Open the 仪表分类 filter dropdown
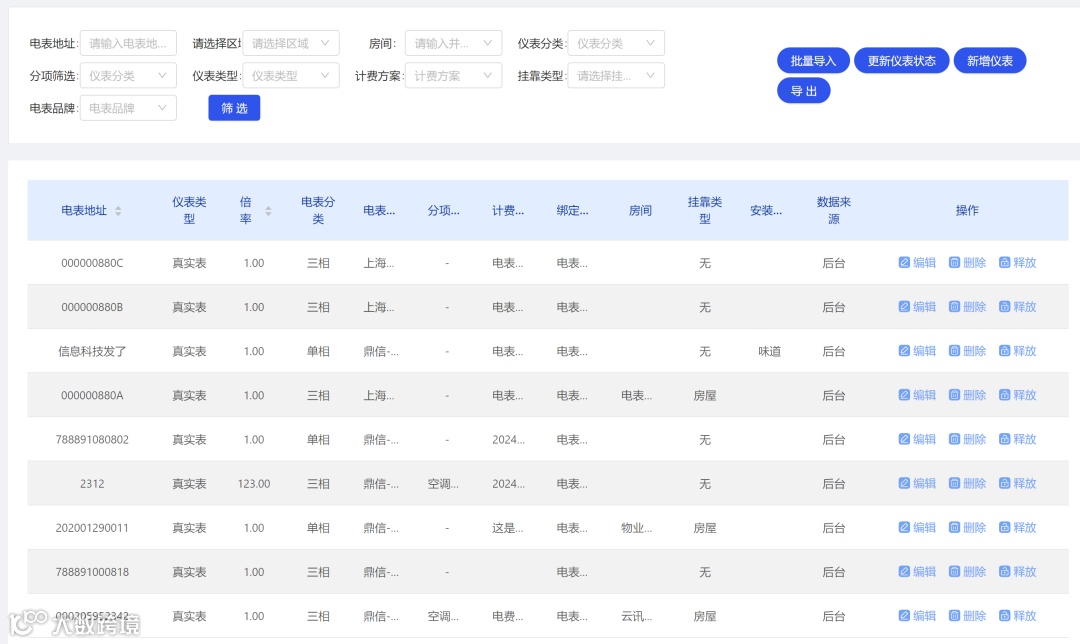The width and height of the screenshot is (1080, 644). click(x=616, y=43)
